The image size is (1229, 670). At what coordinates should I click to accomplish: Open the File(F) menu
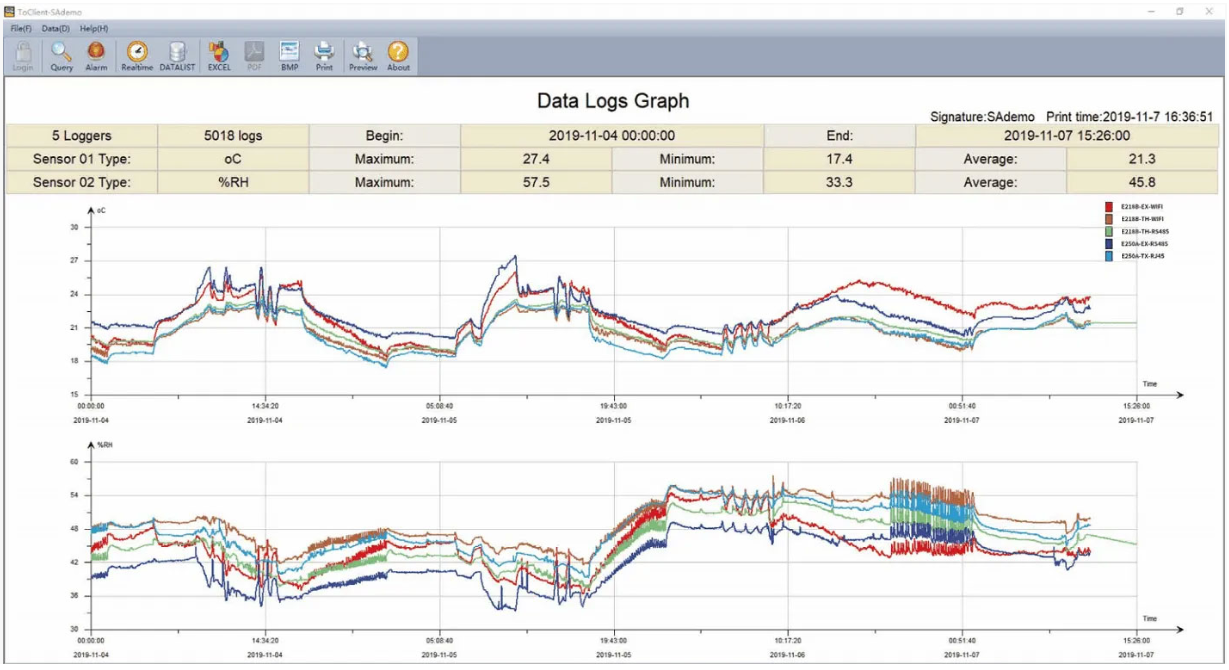(21, 28)
